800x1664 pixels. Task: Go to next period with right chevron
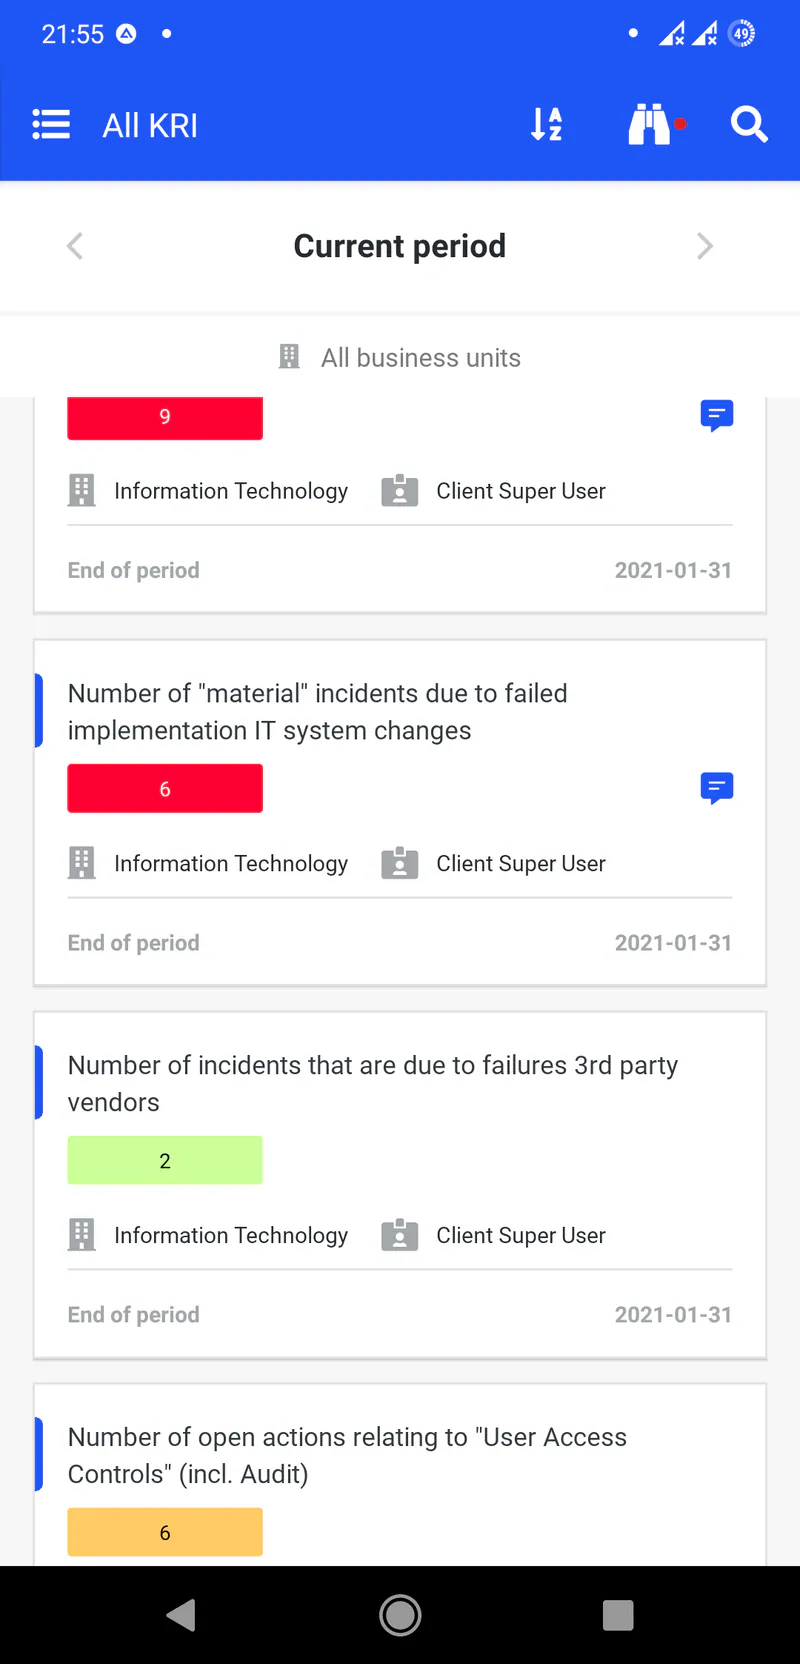pyautogui.click(x=705, y=246)
